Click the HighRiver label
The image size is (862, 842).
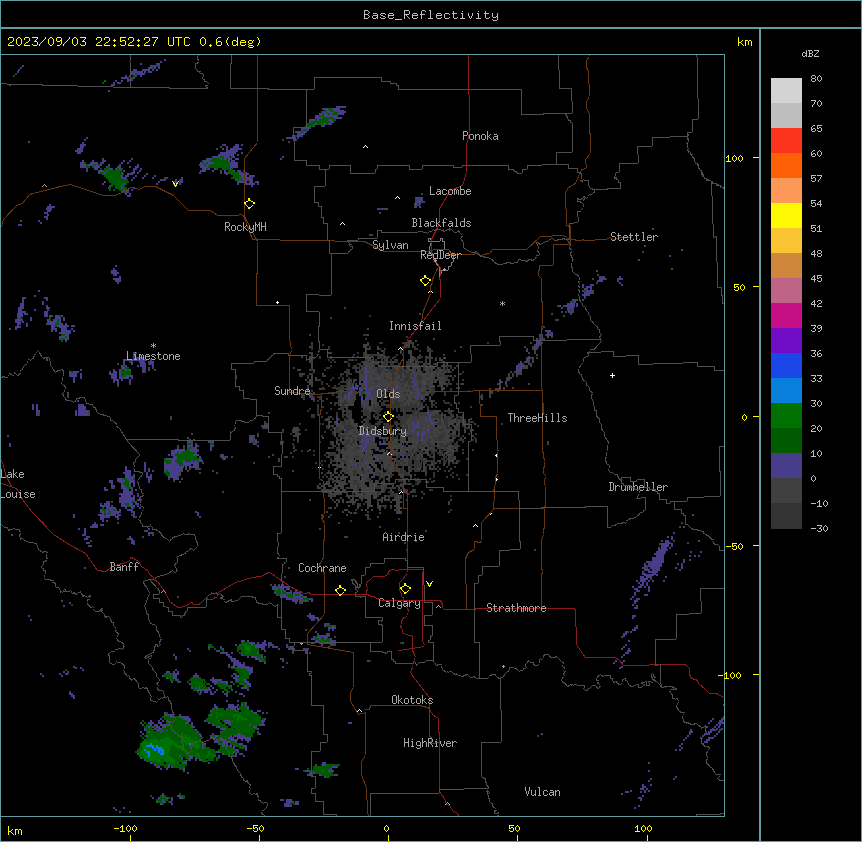click(x=430, y=743)
